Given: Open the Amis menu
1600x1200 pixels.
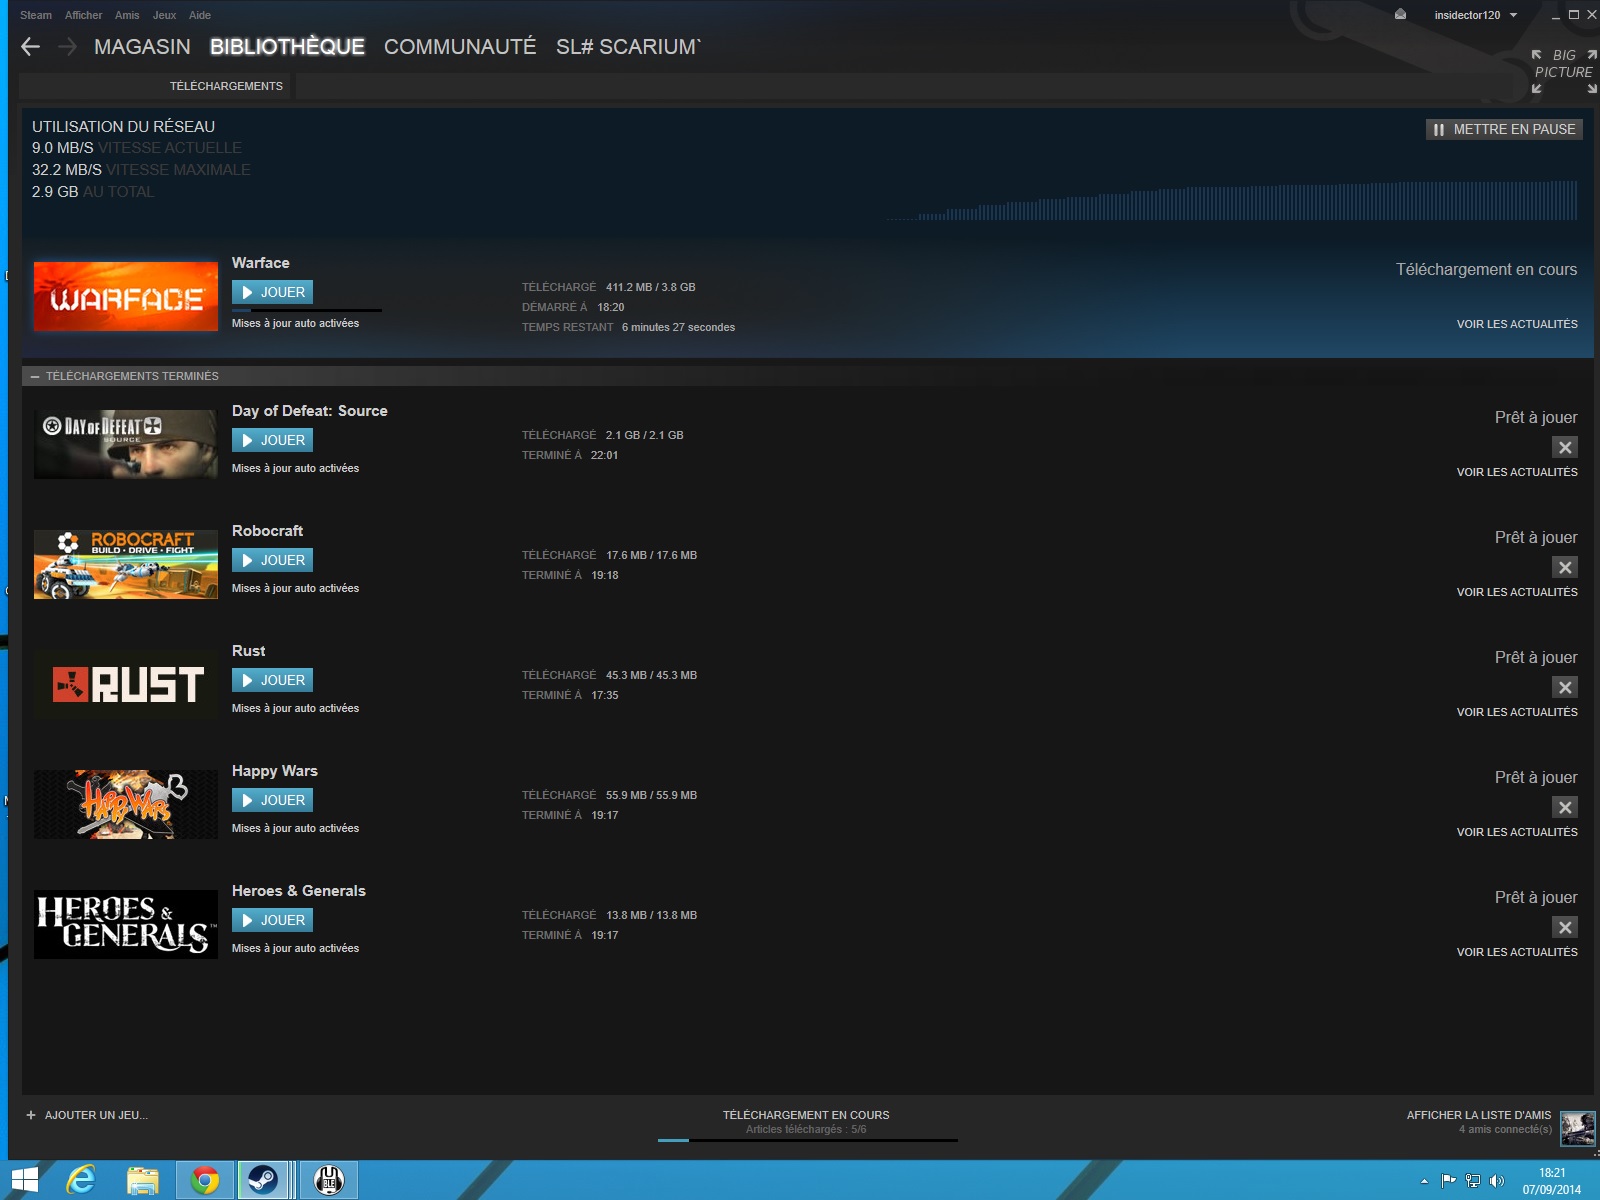Looking at the screenshot, I should pos(127,15).
